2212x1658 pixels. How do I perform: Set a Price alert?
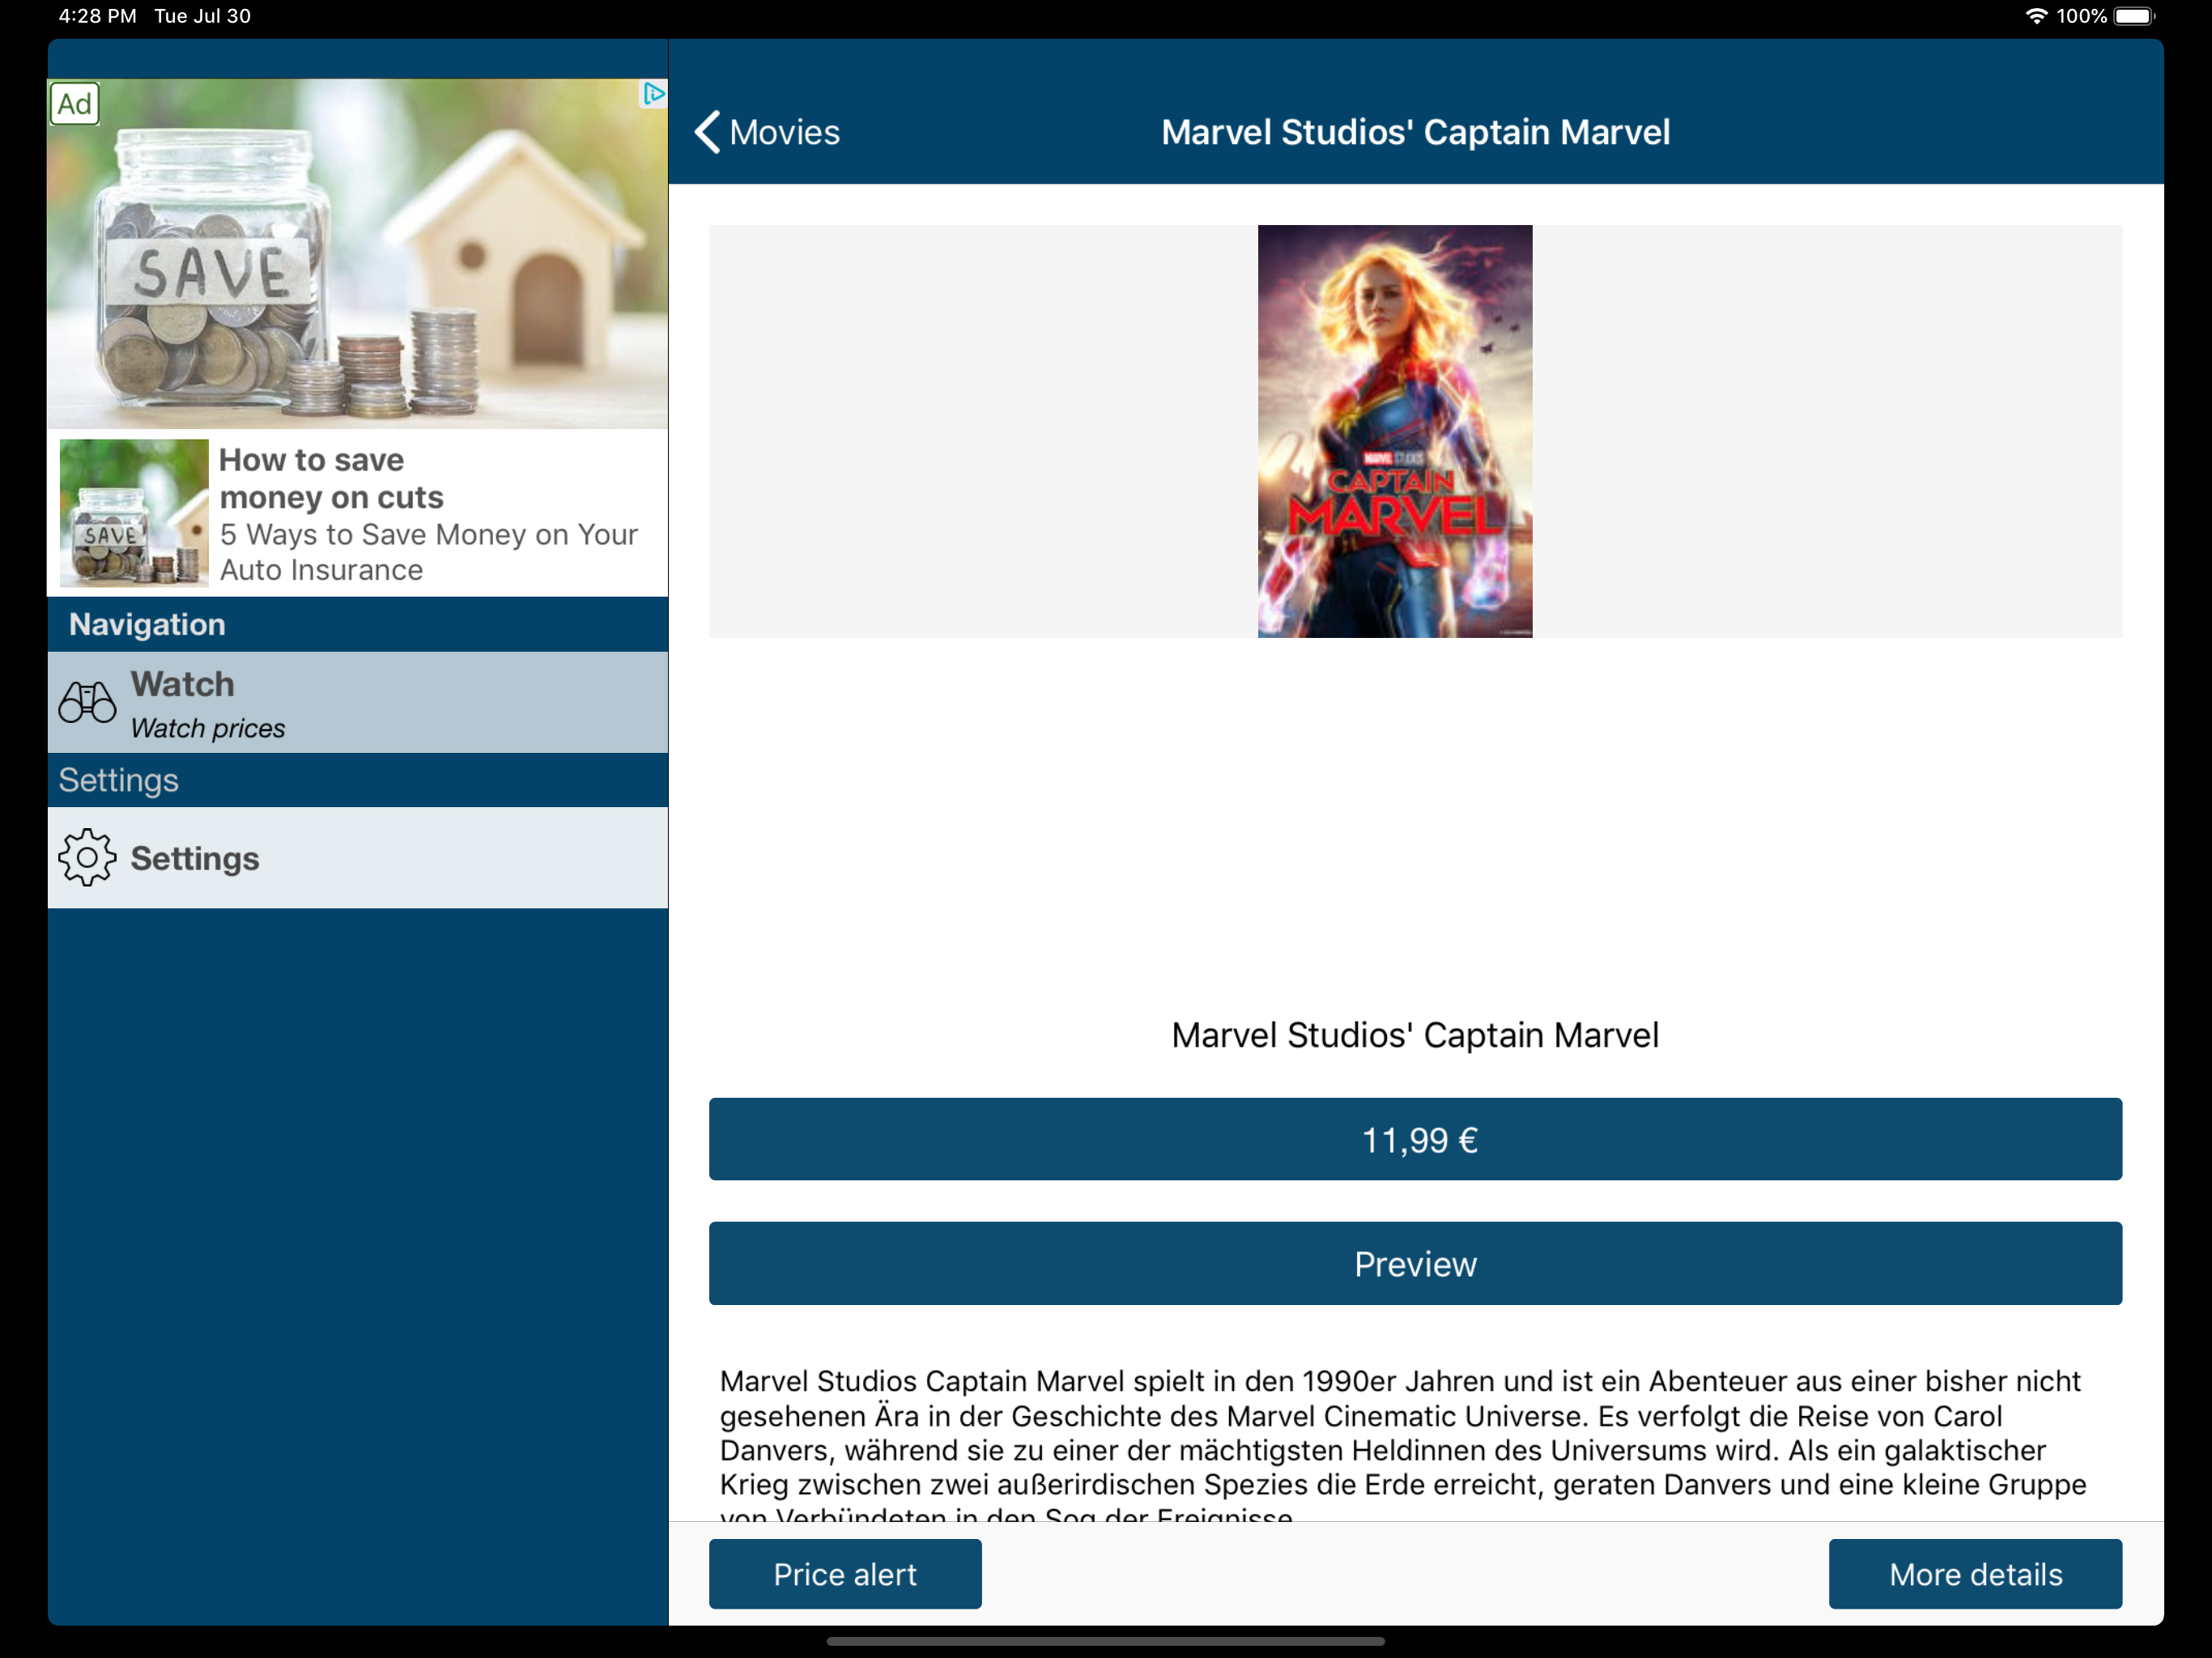pyautogui.click(x=845, y=1574)
